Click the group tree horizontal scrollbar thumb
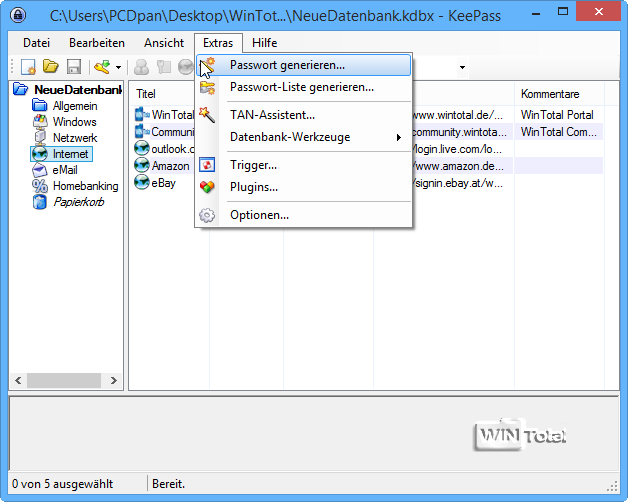This screenshot has width=628, height=502. coord(64,380)
